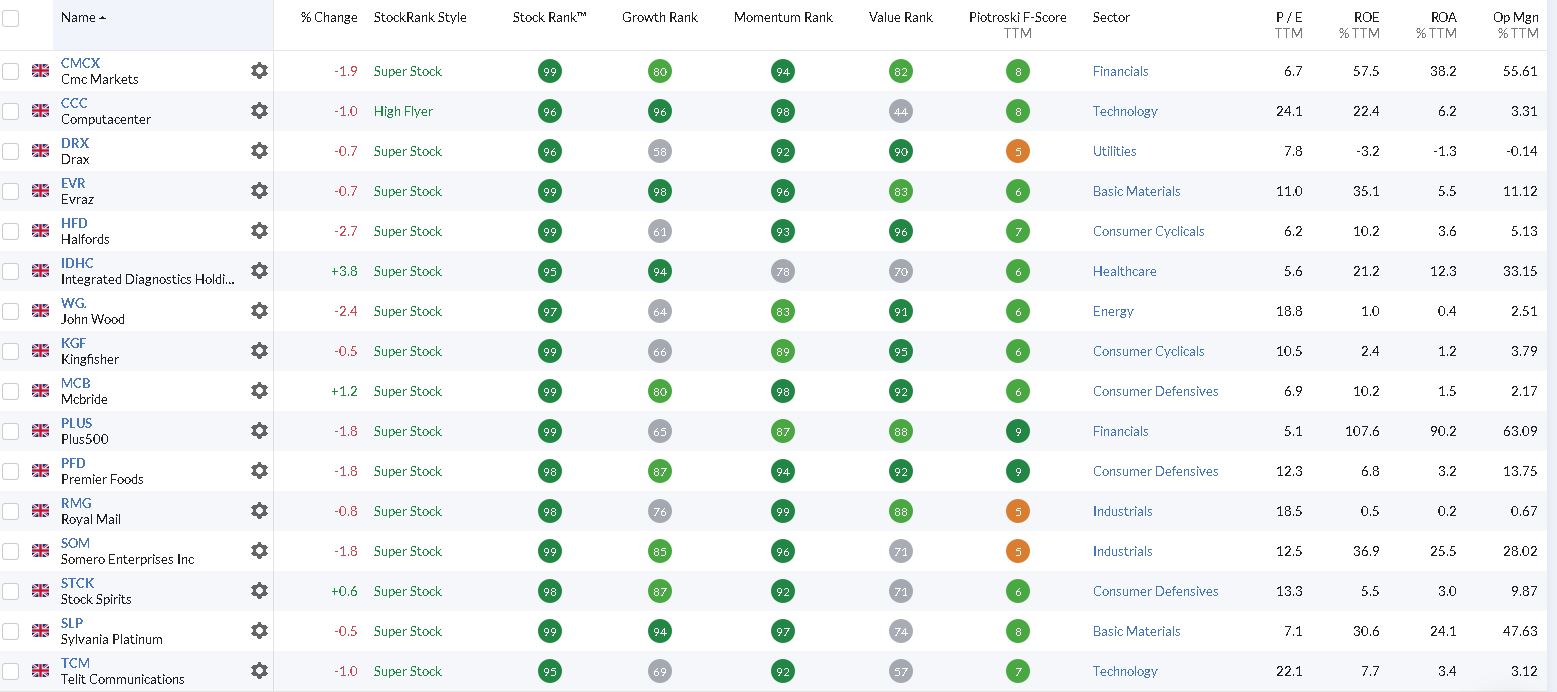
Task: Sort by Piotroski F-Score TTM column header
Action: 1018,25
